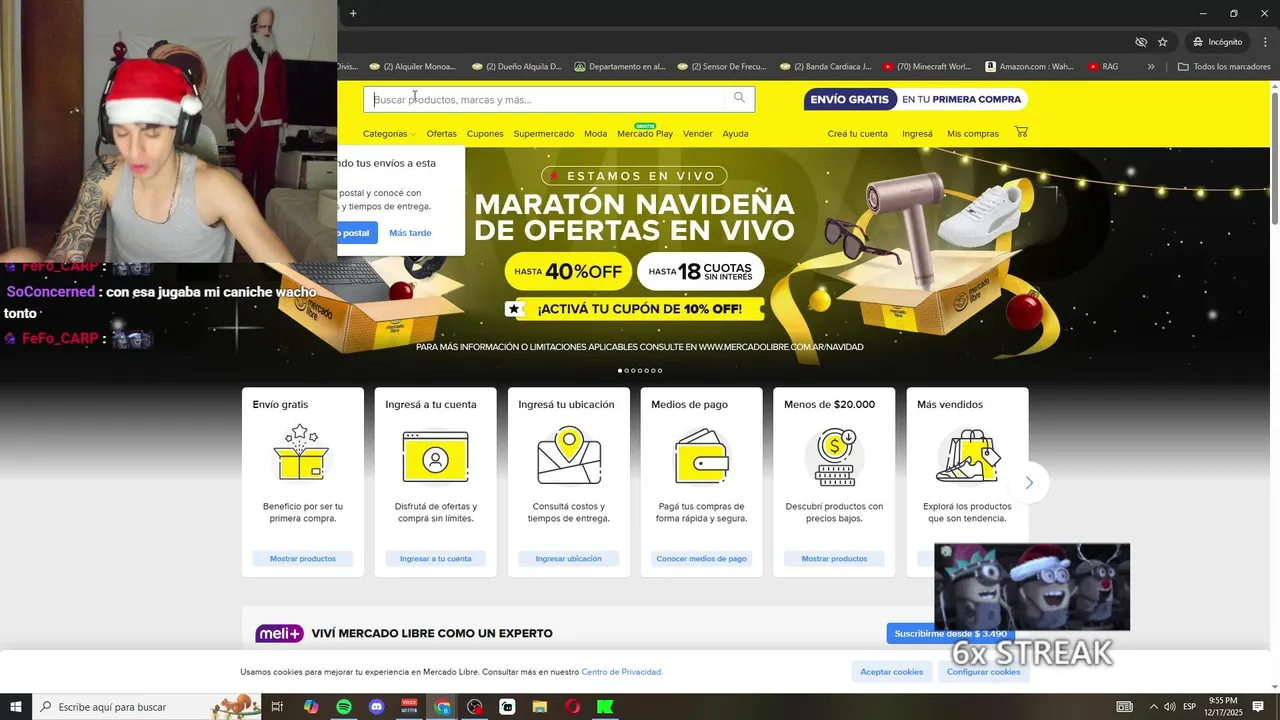The width and height of the screenshot is (1280, 720).
Task: Open File Explorer from the taskbar
Action: tap(540, 707)
